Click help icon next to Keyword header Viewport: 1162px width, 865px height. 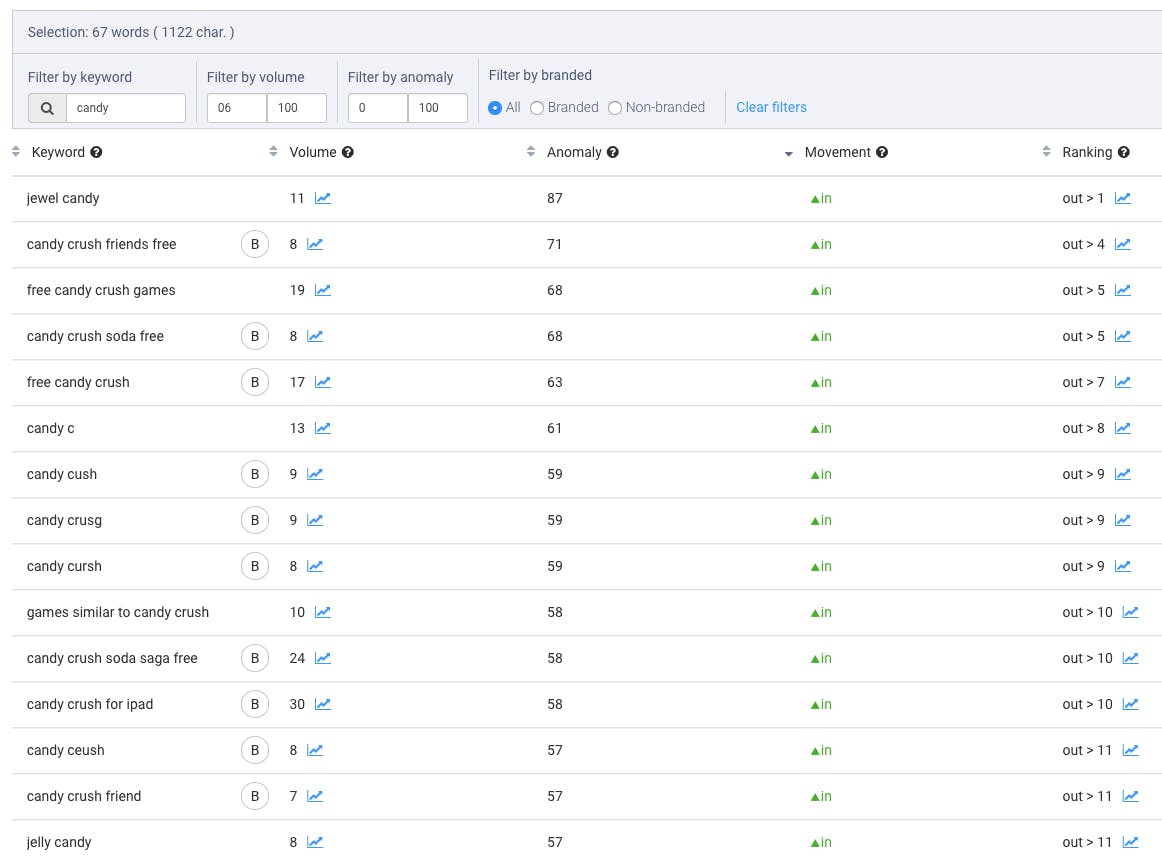pos(97,153)
